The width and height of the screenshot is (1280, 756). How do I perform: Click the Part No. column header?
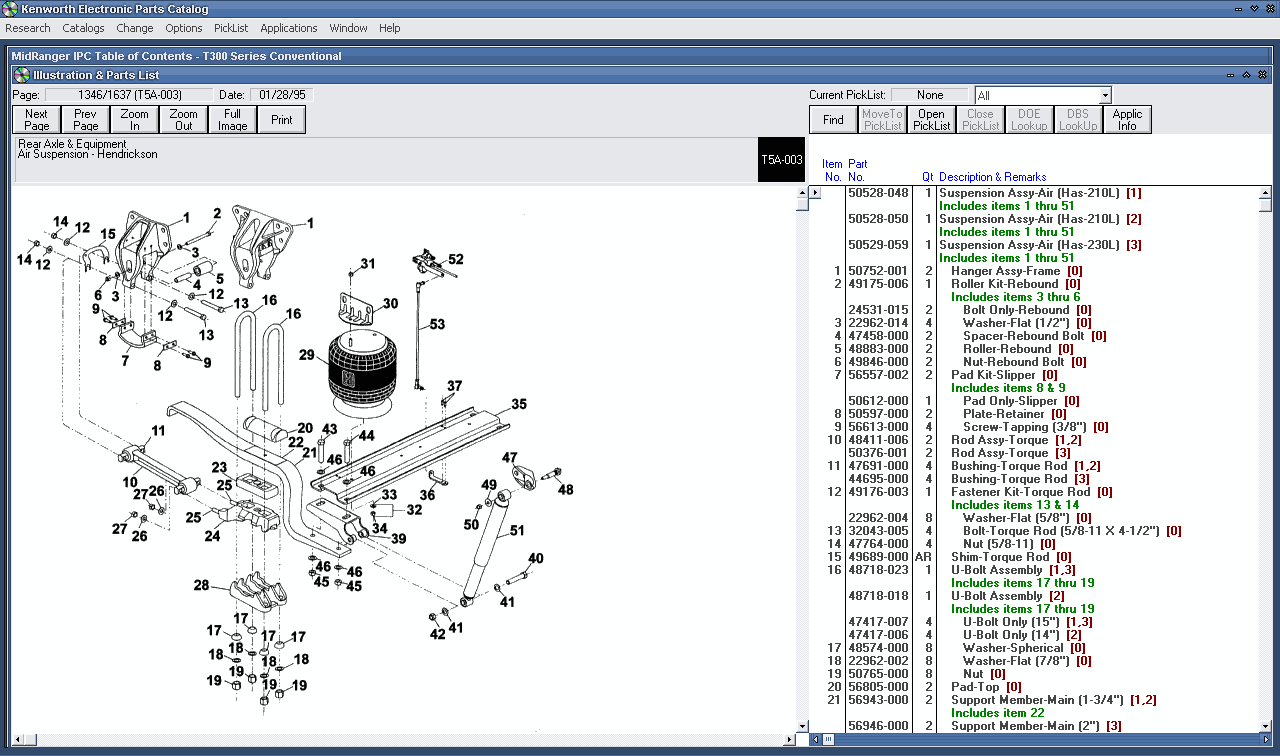857,170
